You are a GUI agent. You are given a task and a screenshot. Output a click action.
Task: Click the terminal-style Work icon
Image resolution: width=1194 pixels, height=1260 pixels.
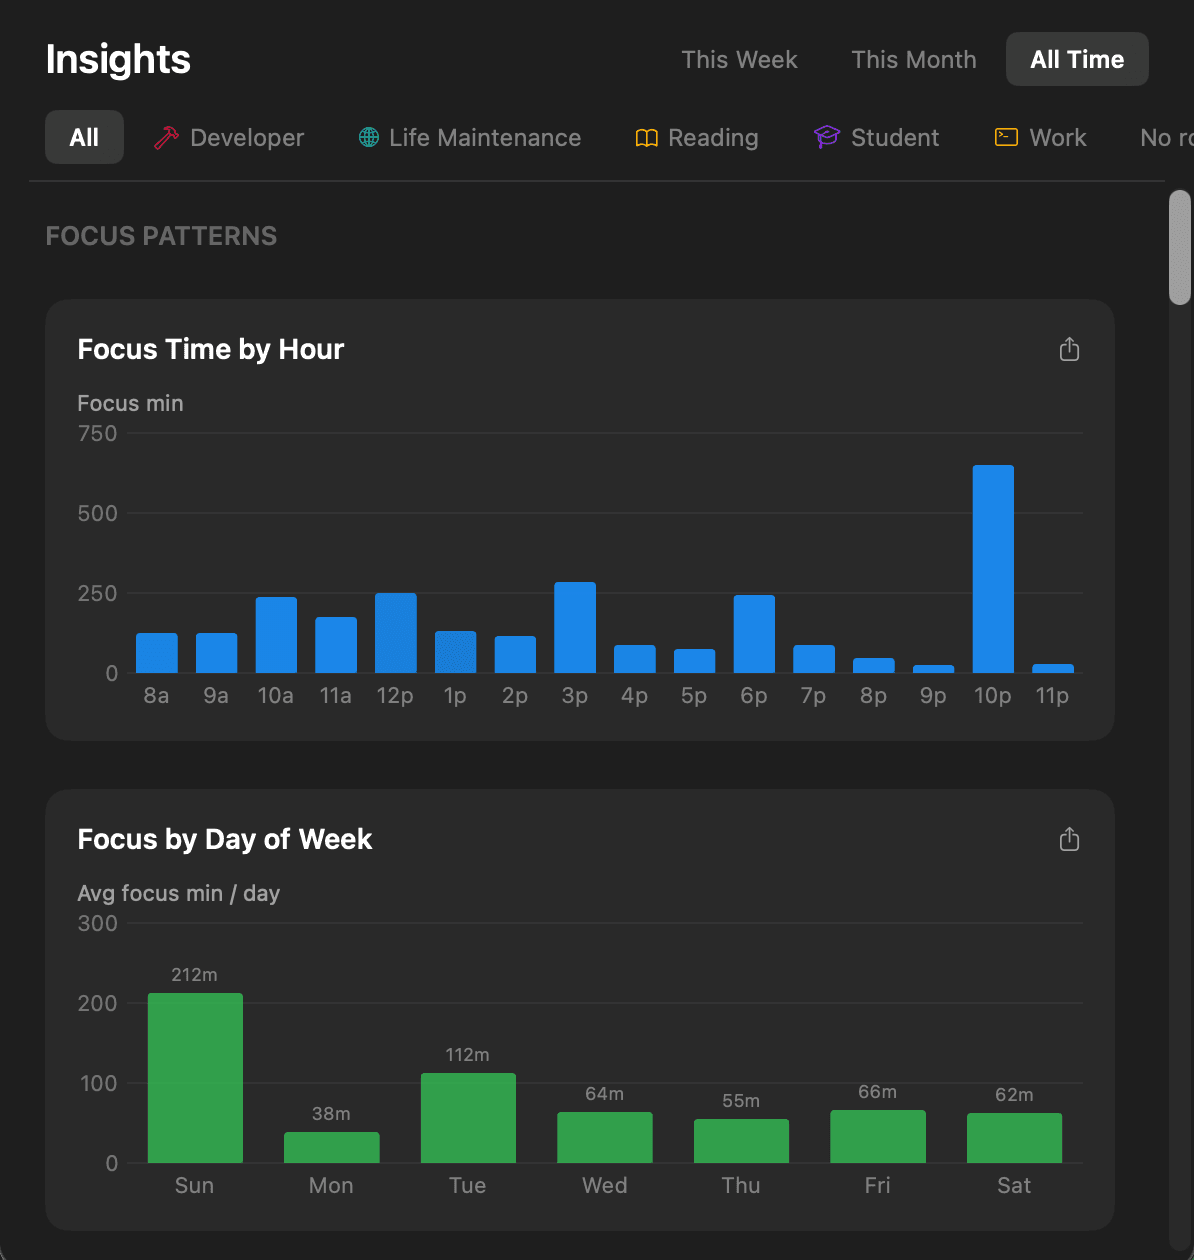pyautogui.click(x=1005, y=137)
